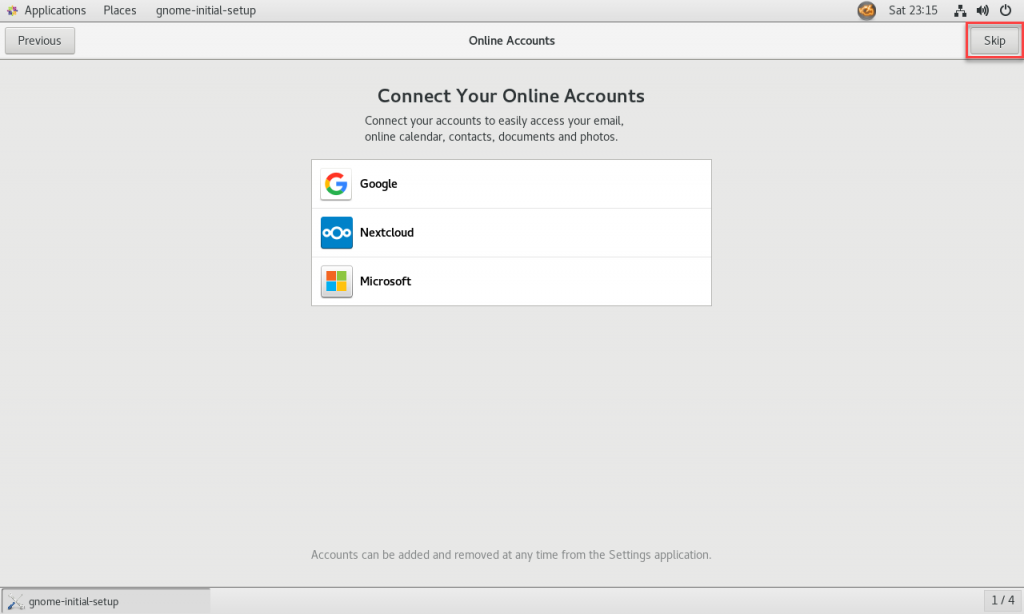1024x614 pixels.
Task: Click the Settings application footer note
Action: point(511,555)
